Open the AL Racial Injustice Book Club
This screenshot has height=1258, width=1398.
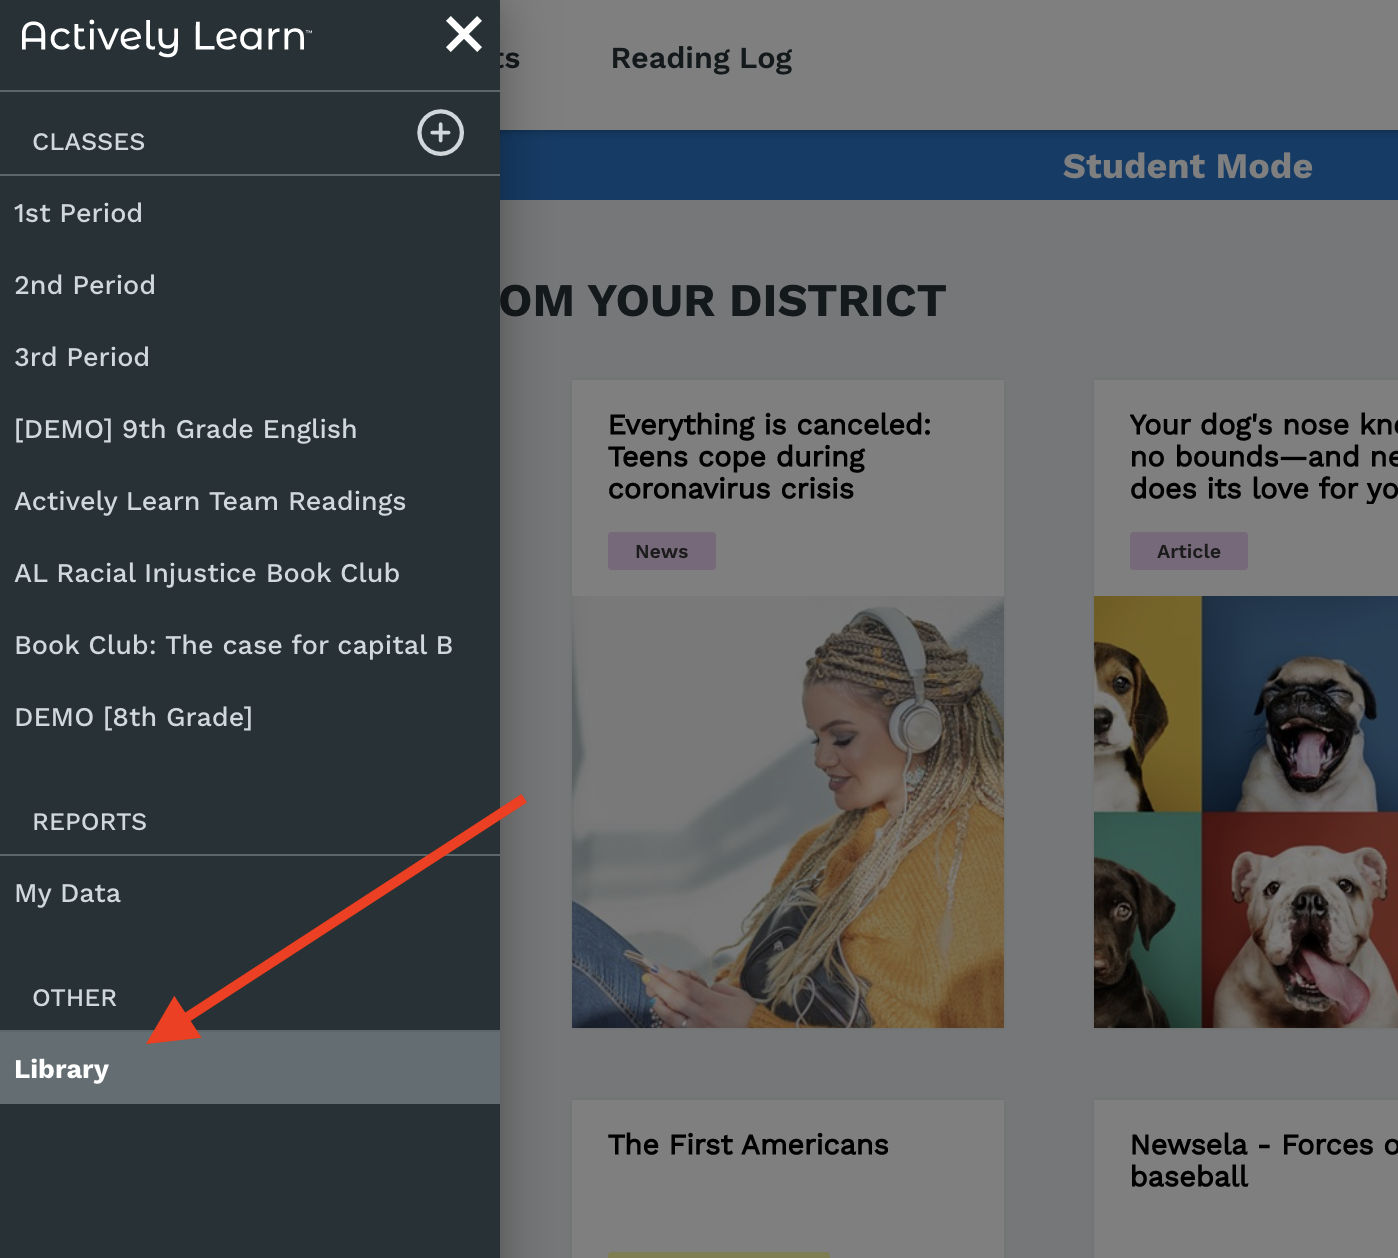pos(207,572)
